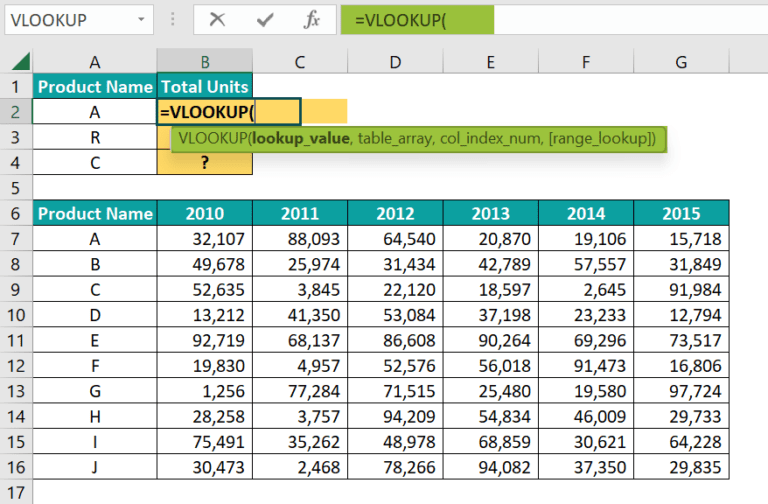The image size is (768, 504).
Task: Select row 2 header
Action: (16, 112)
